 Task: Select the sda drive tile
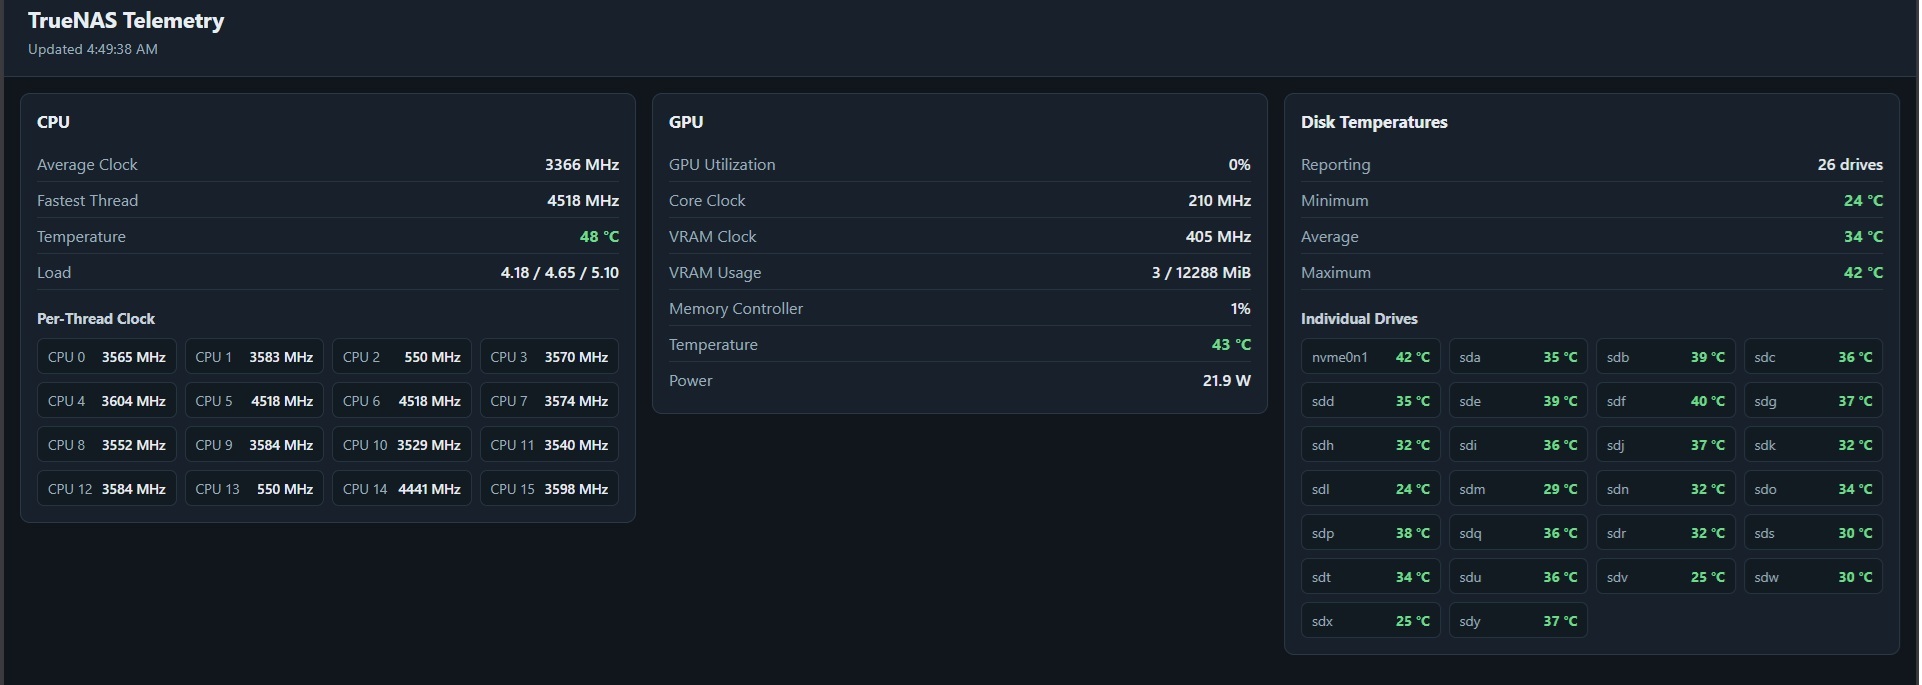[1518, 357]
